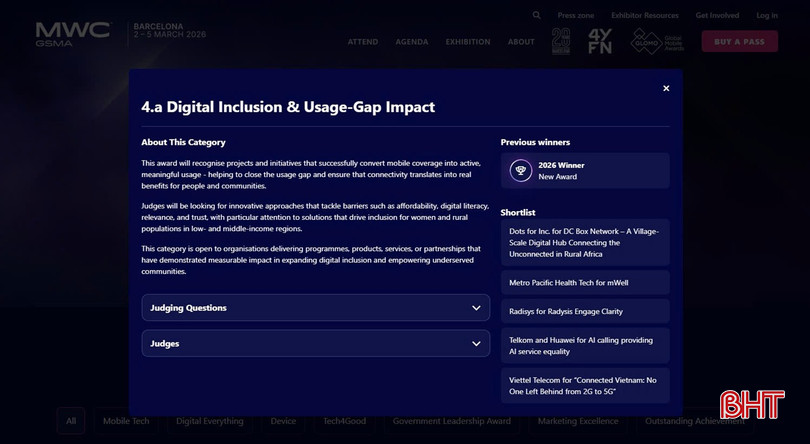Click the 2026 Winner trophy icon
810x444 pixels.
click(x=521, y=170)
